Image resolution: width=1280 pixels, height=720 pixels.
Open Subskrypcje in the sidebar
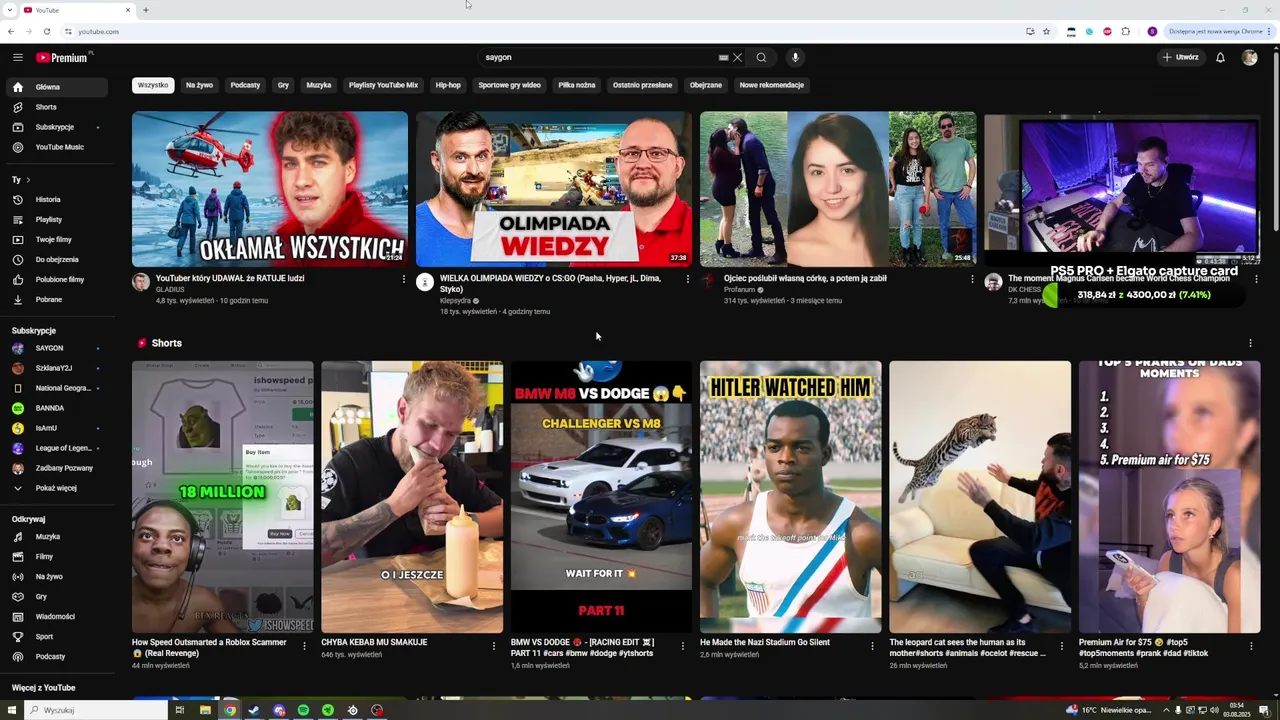pyautogui.click(x=59, y=127)
